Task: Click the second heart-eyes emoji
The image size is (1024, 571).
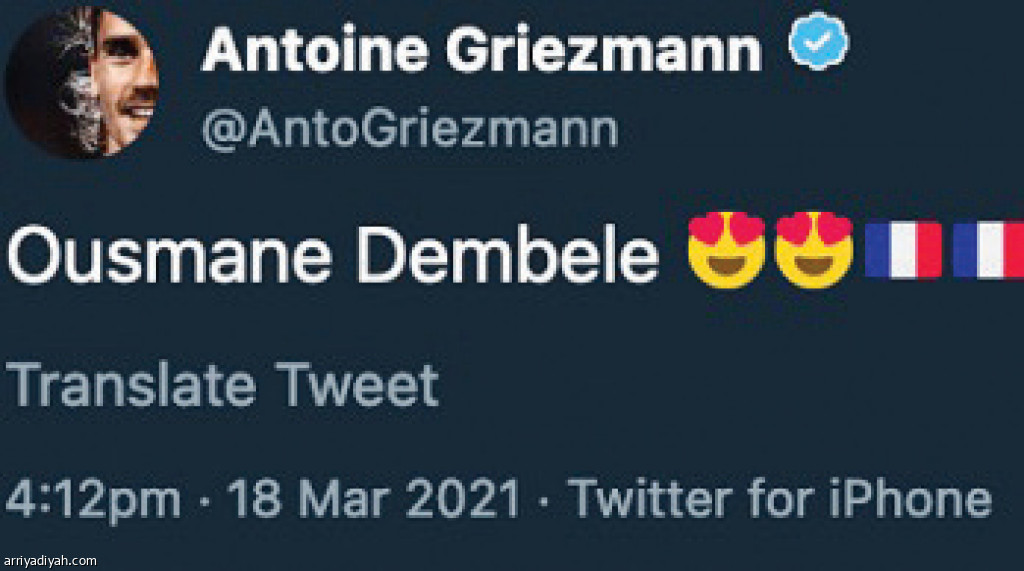Action: pos(815,249)
